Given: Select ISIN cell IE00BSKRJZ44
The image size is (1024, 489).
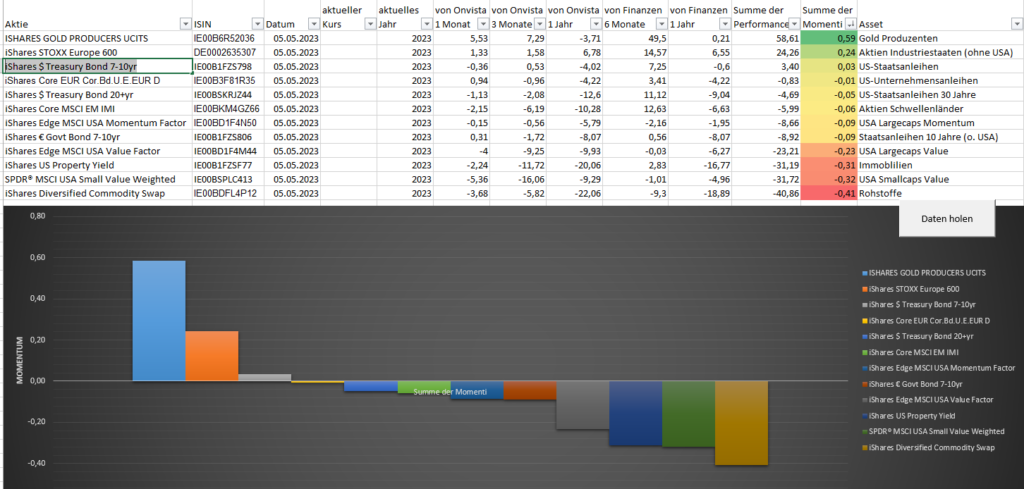Looking at the screenshot, I should 228,95.
